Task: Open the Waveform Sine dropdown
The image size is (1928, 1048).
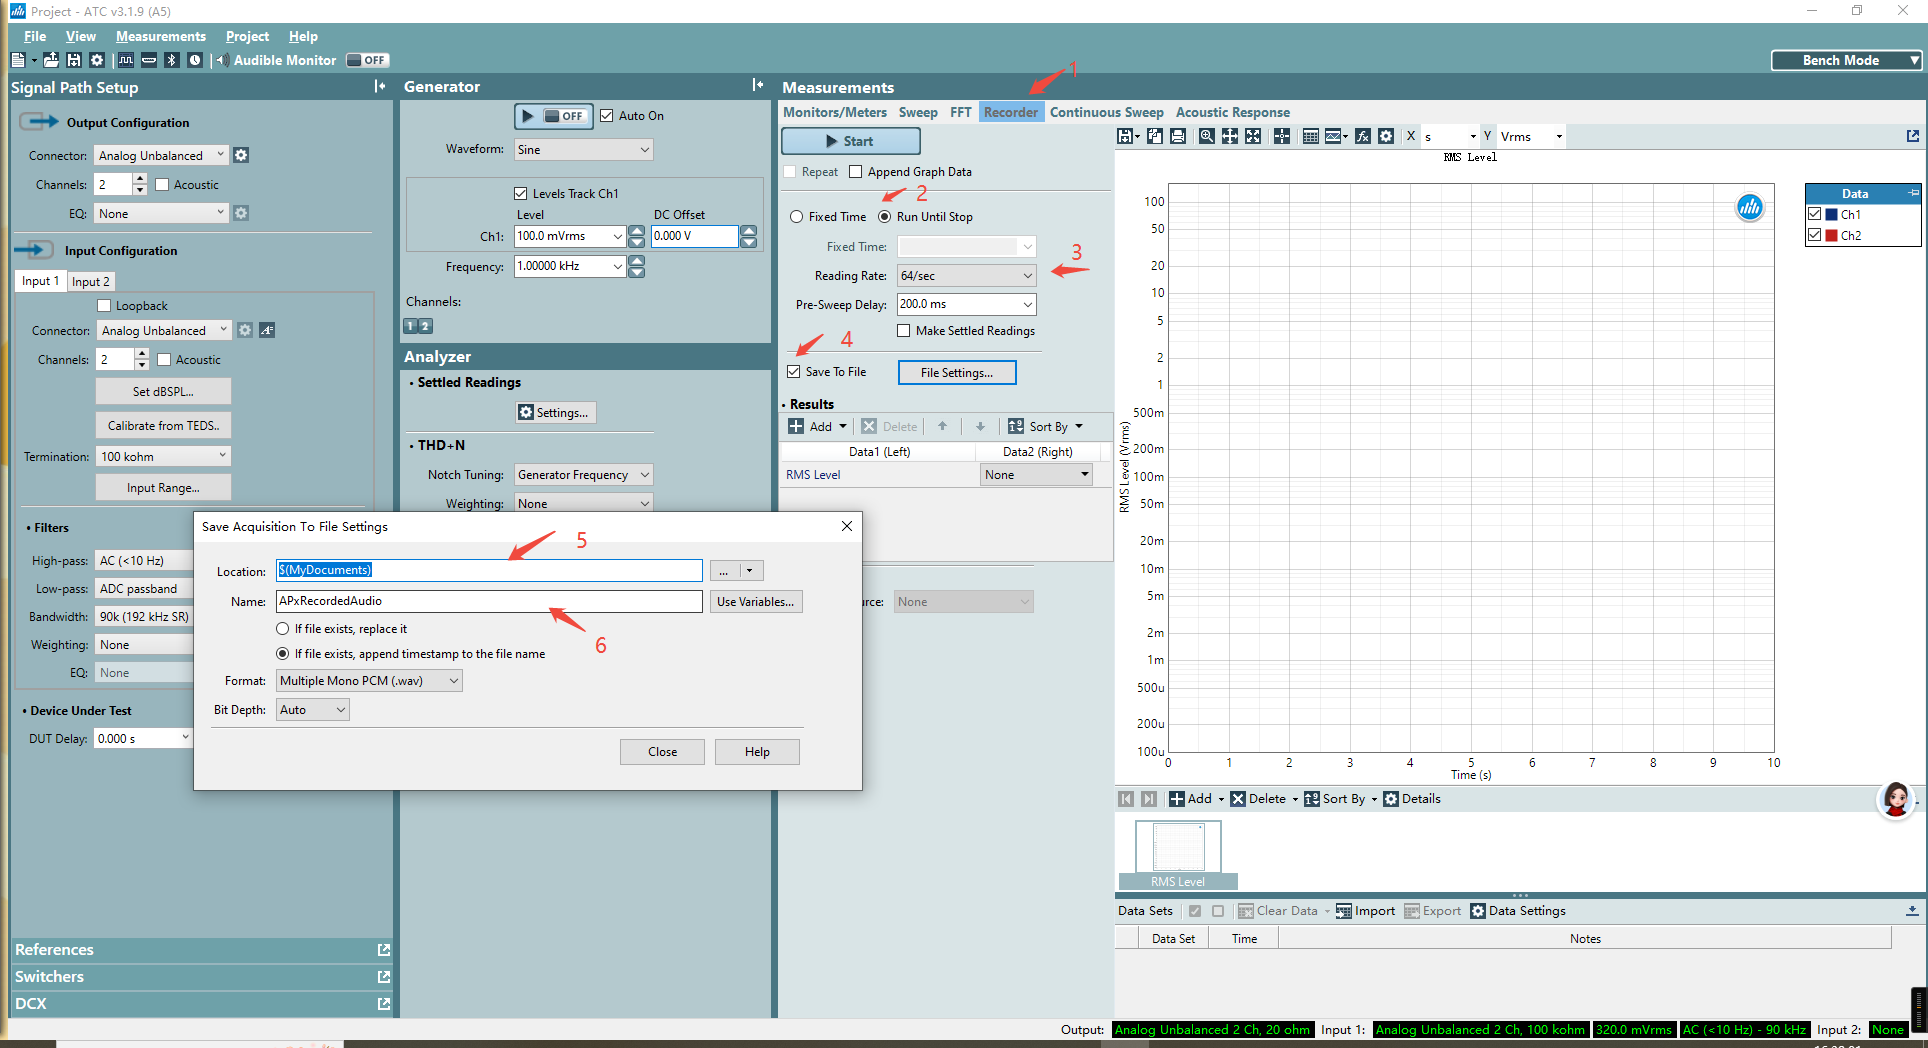Action: 583,150
